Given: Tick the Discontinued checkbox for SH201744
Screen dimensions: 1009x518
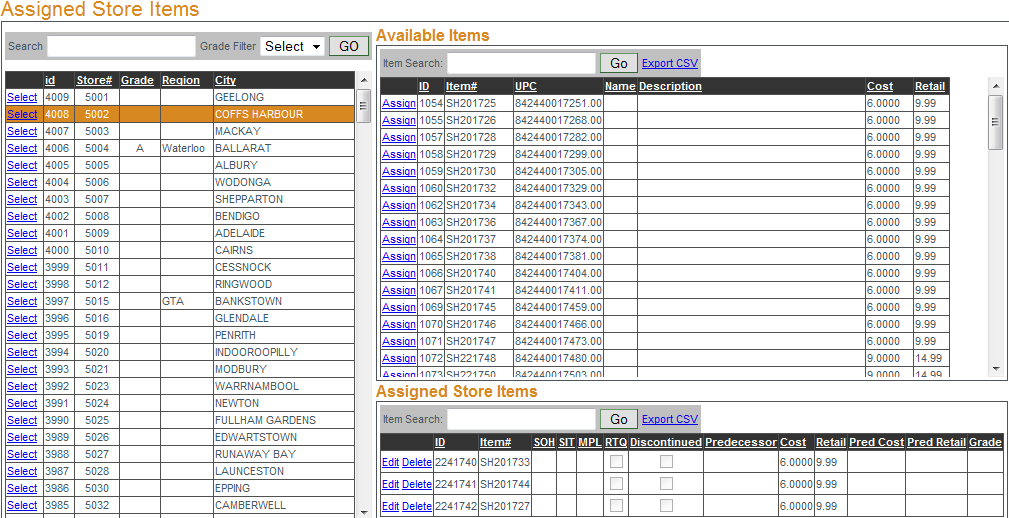Looking at the screenshot, I should point(666,484).
